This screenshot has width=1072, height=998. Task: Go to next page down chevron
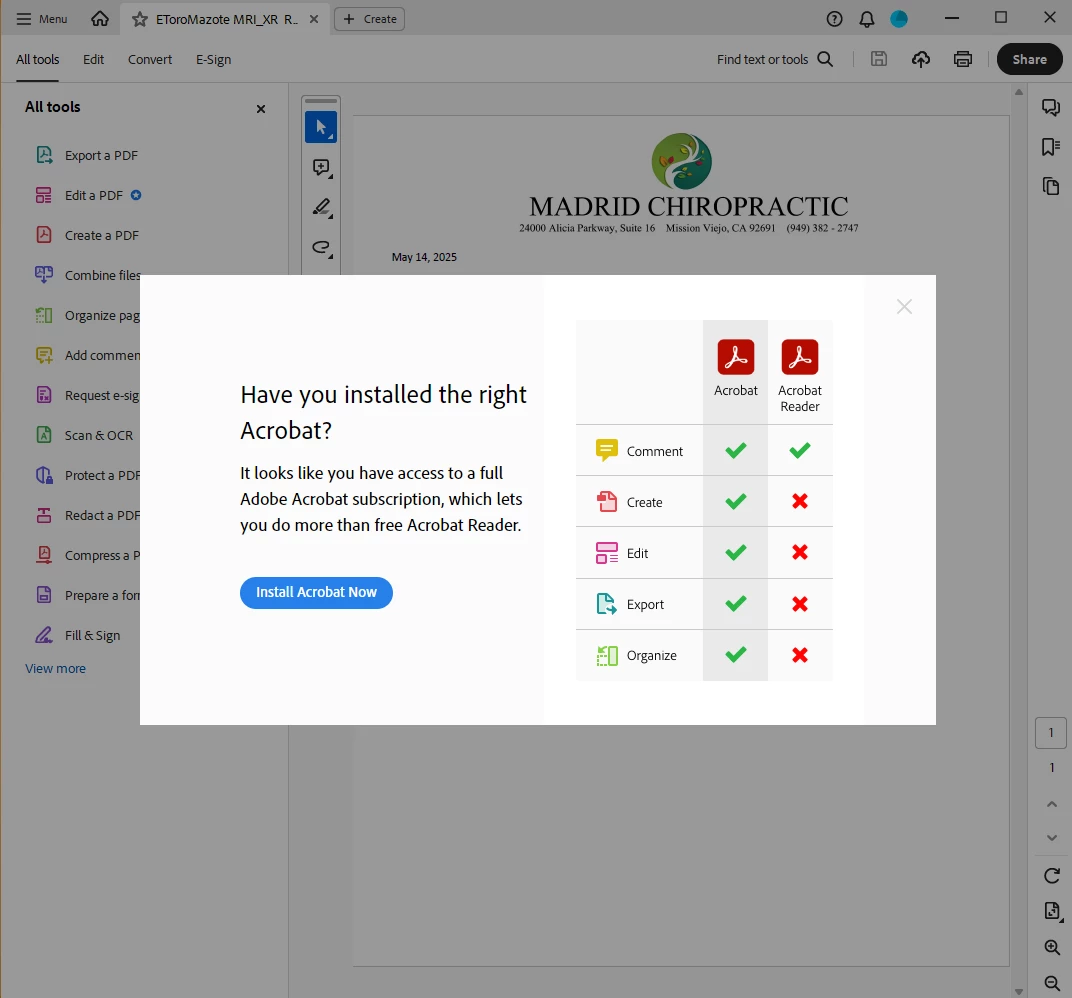(x=1051, y=837)
